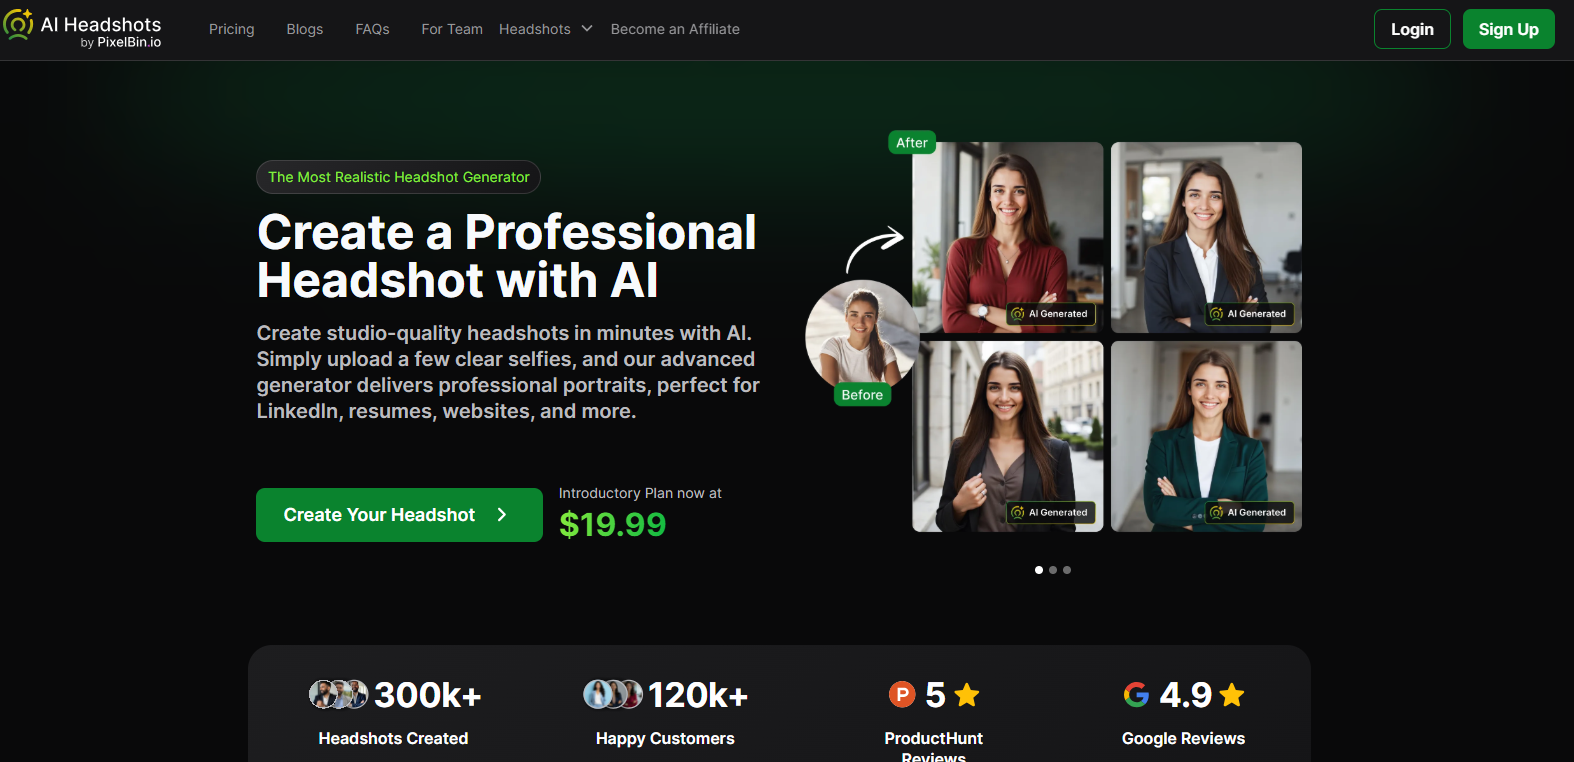Click the Login button
Image resolution: width=1574 pixels, height=762 pixels.
[1412, 29]
